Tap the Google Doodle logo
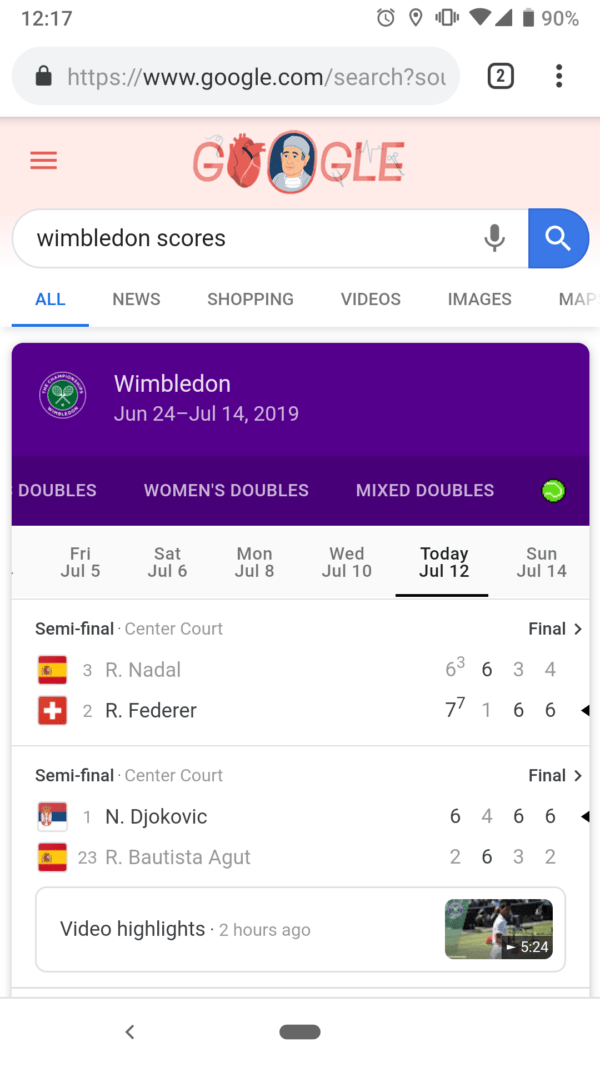Screen dimensions: 600x1067 298,162
